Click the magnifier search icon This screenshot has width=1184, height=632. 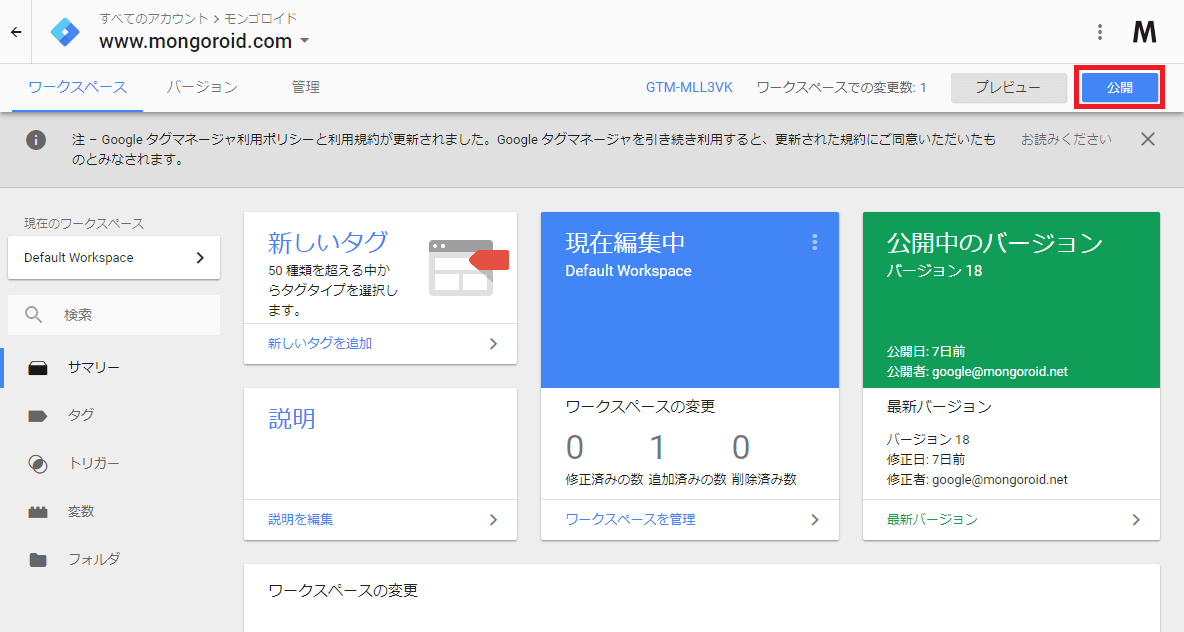point(33,315)
